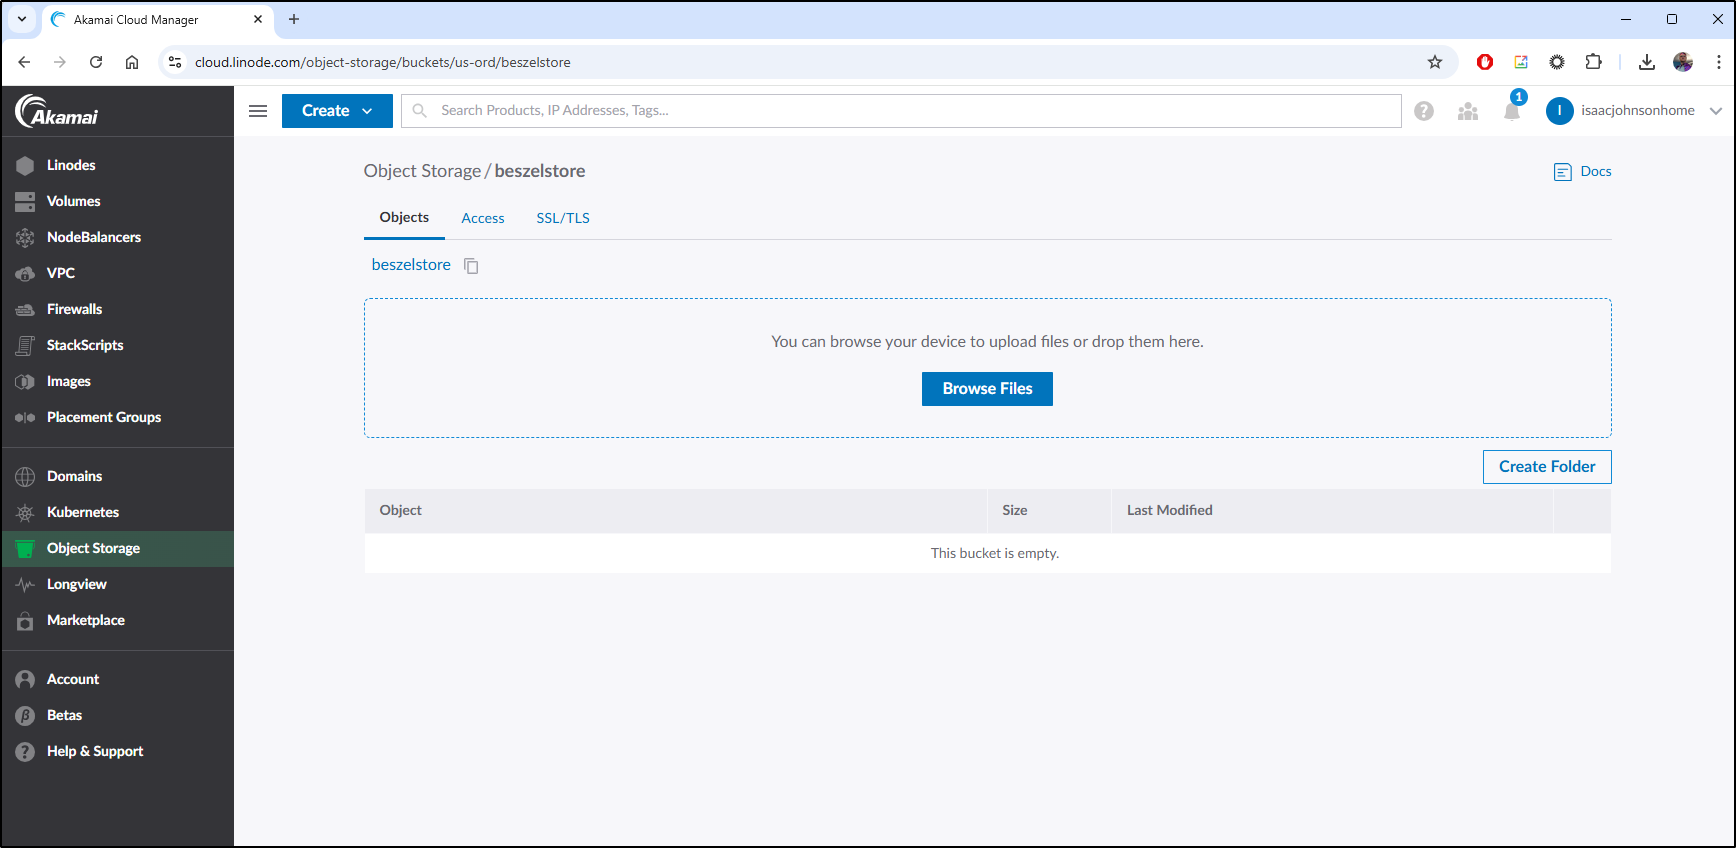This screenshot has width=1736, height=848.
Task: Open a new browser tab
Action: coord(294,19)
